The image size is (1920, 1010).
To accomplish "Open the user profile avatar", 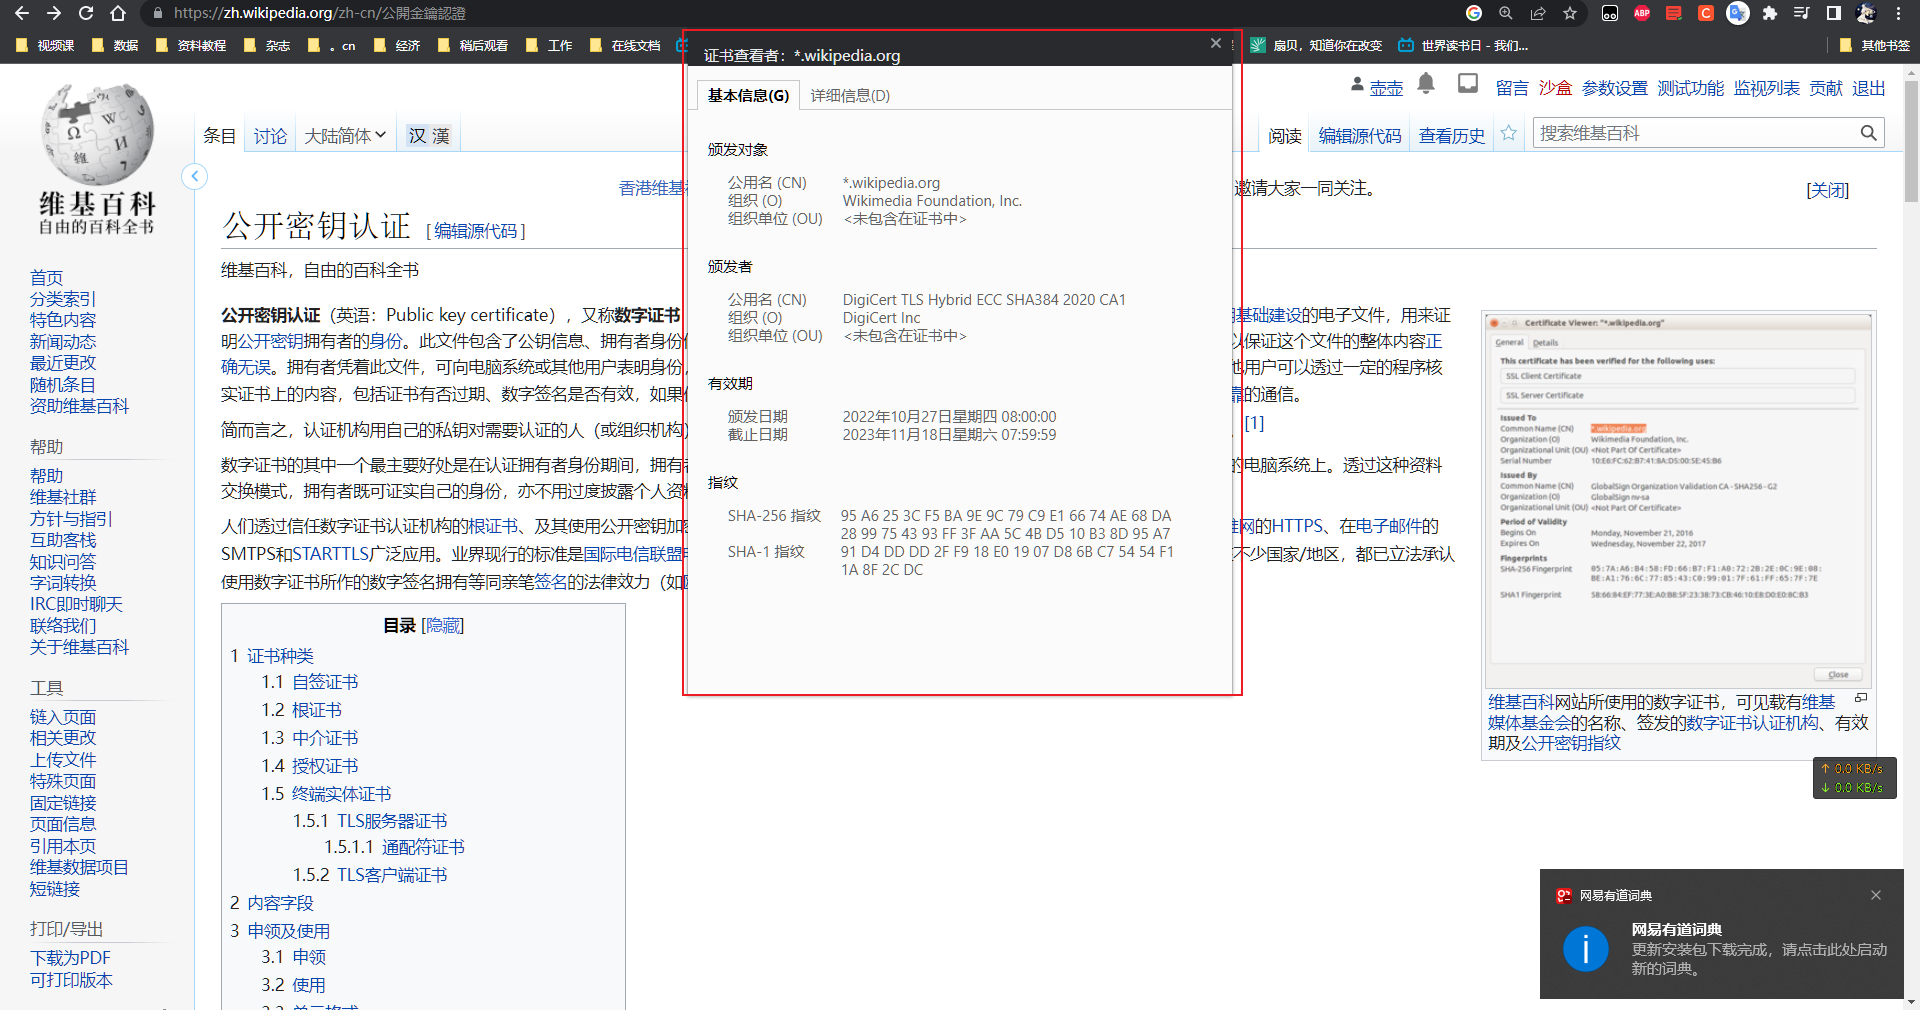I will (1866, 13).
